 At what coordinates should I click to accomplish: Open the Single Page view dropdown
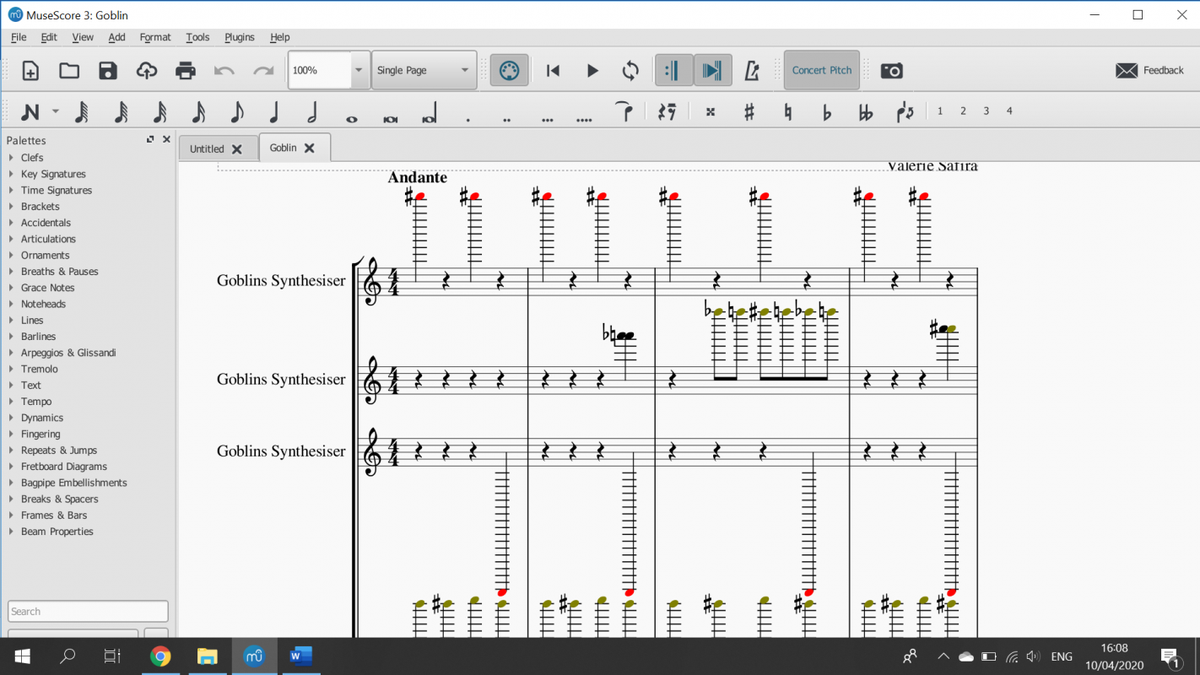click(463, 70)
